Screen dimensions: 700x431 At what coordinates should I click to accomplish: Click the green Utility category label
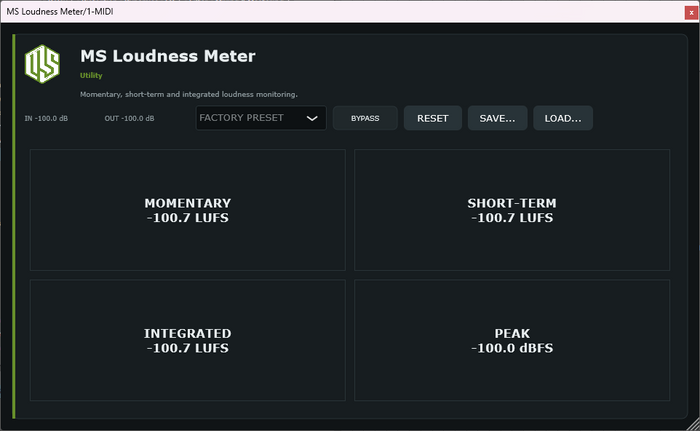(91, 75)
